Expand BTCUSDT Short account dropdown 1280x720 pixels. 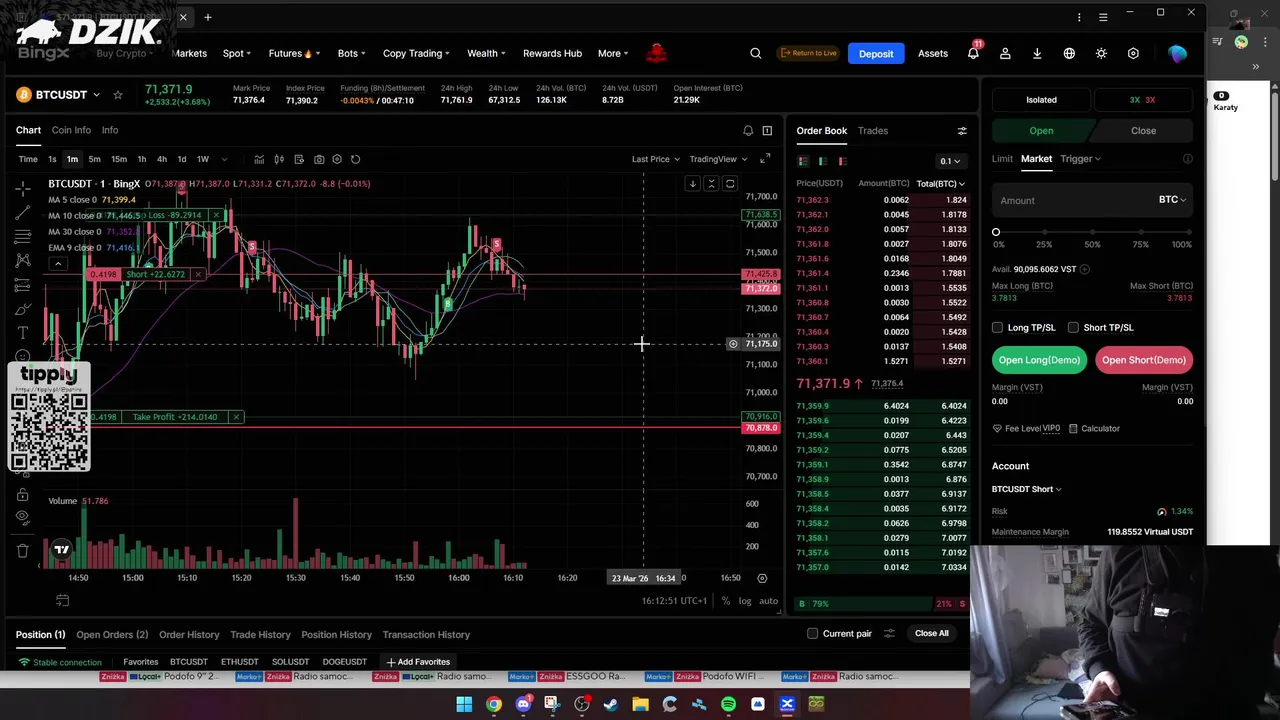coord(1027,489)
